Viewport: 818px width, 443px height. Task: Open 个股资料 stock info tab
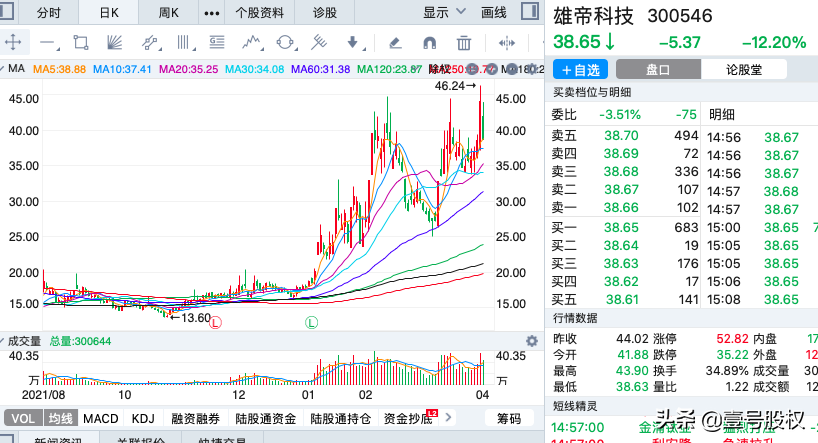(x=259, y=13)
